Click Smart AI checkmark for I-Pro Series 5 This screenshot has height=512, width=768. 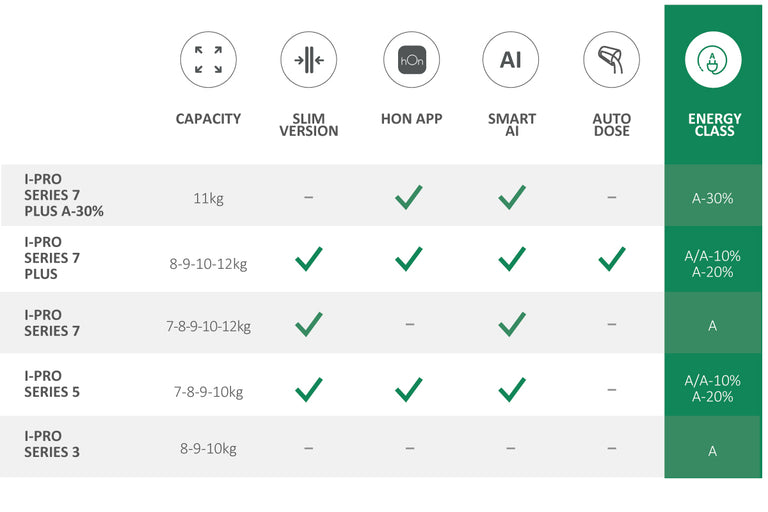(x=512, y=389)
